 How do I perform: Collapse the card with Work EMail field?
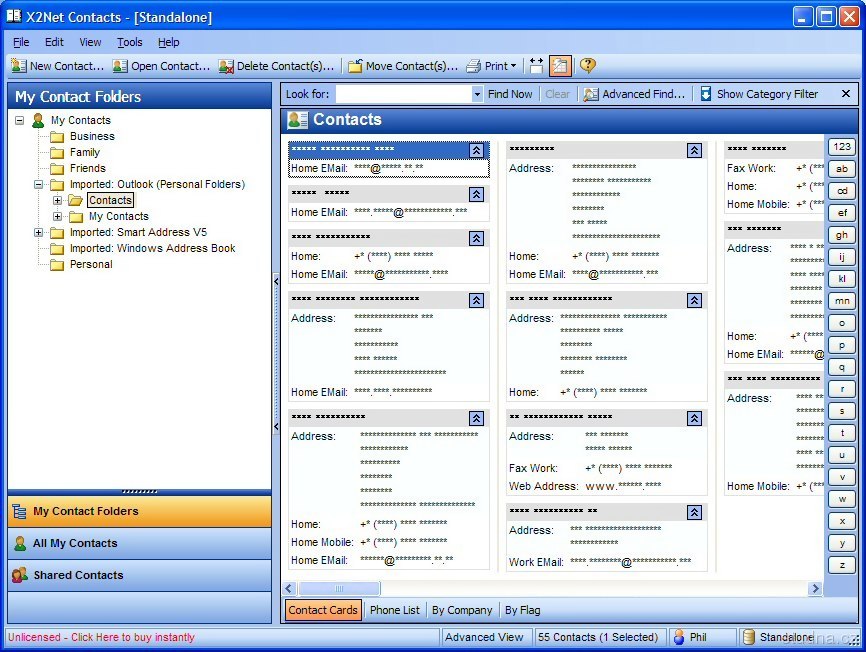694,512
